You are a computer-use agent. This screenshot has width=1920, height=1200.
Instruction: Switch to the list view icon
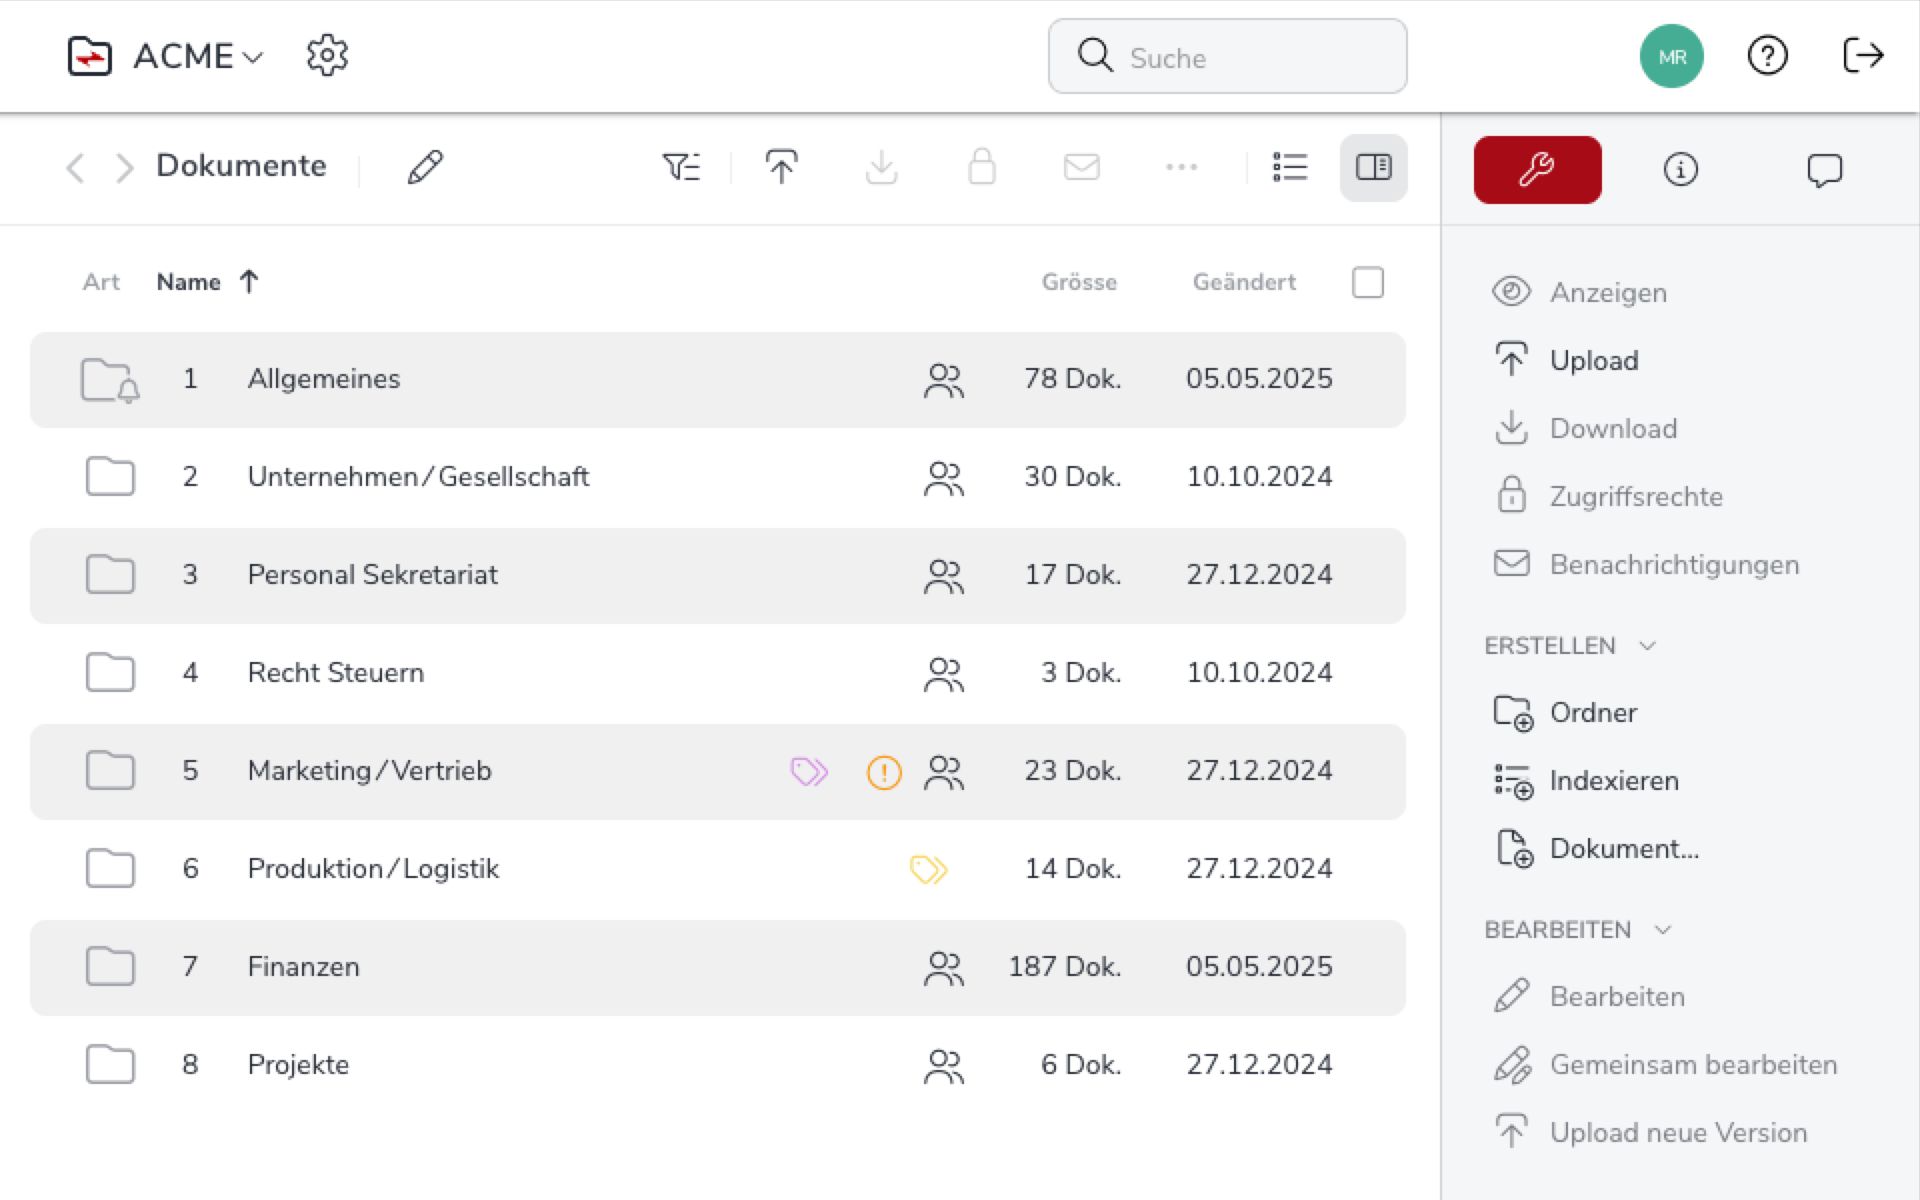[x=1290, y=167]
